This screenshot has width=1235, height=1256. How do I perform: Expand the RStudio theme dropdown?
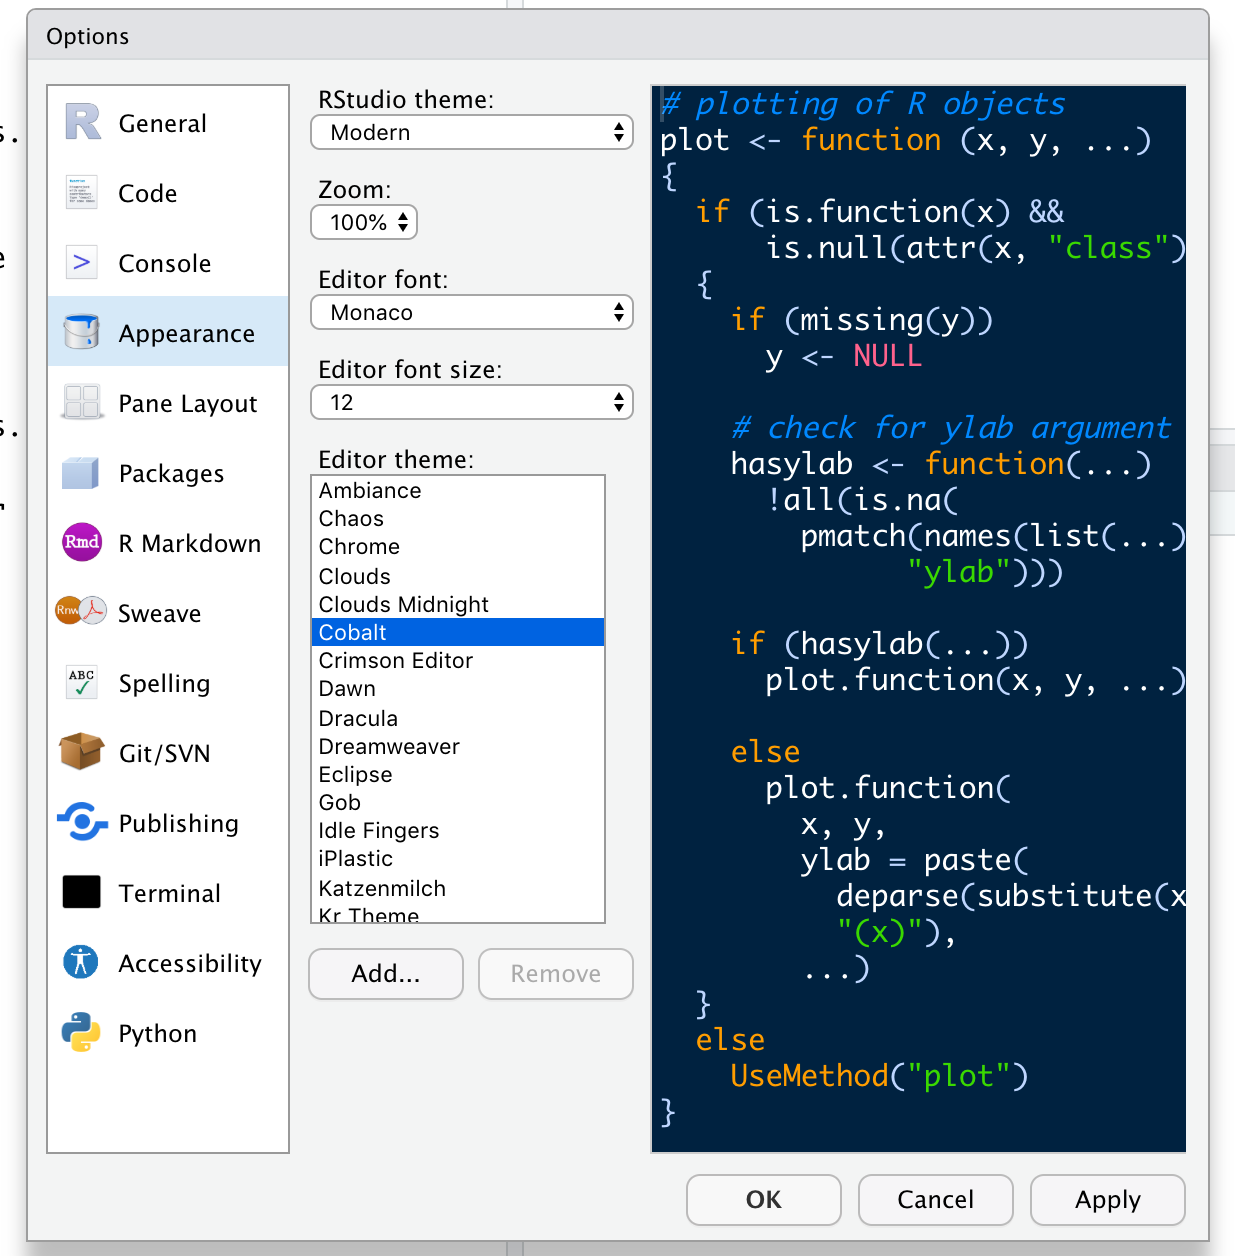tap(472, 132)
